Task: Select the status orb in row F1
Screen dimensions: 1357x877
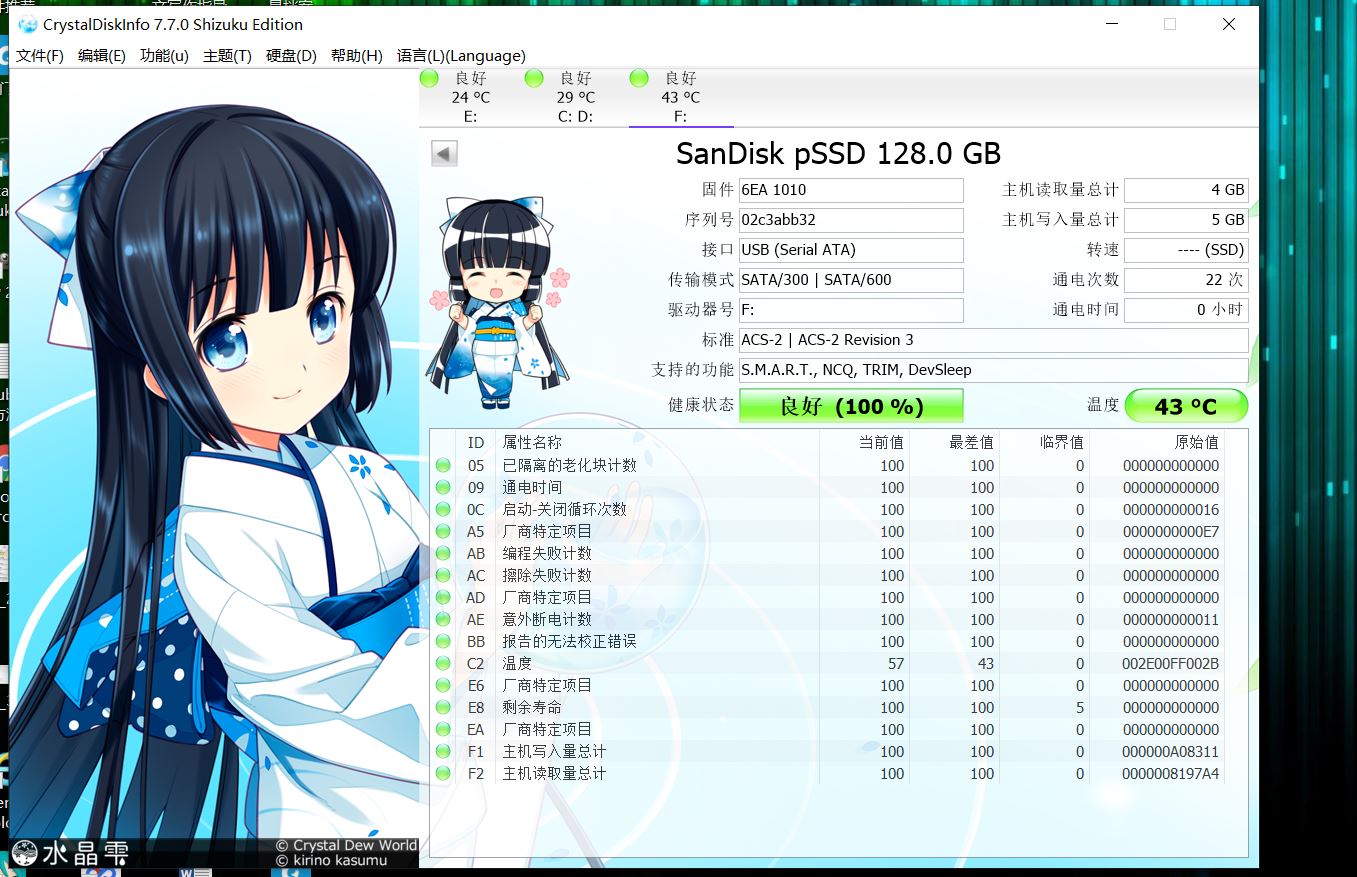Action: click(443, 752)
